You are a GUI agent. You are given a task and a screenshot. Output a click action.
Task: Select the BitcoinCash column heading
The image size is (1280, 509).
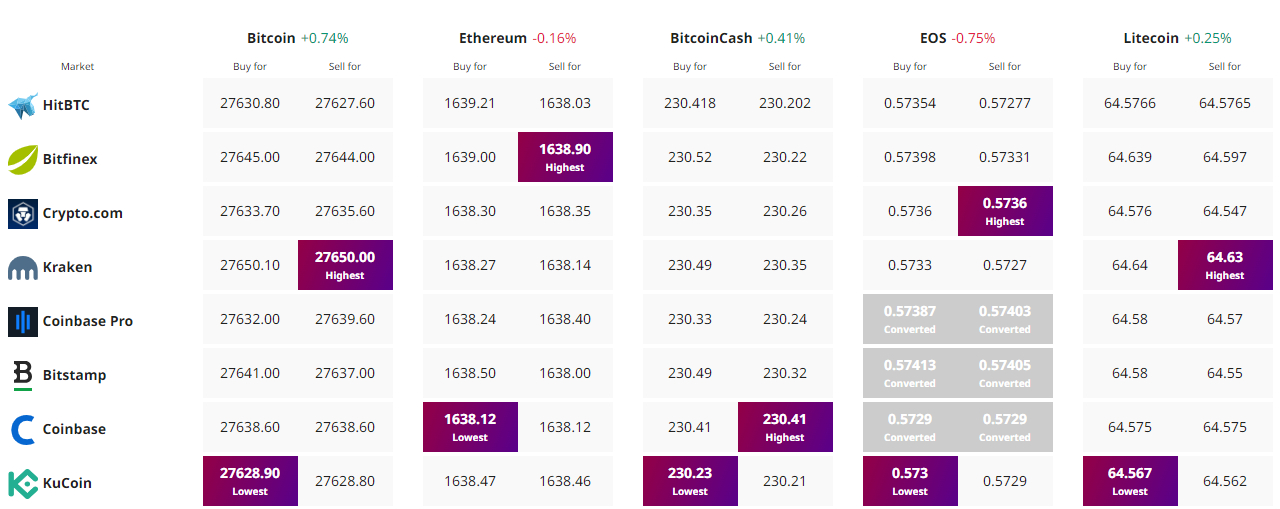point(711,38)
